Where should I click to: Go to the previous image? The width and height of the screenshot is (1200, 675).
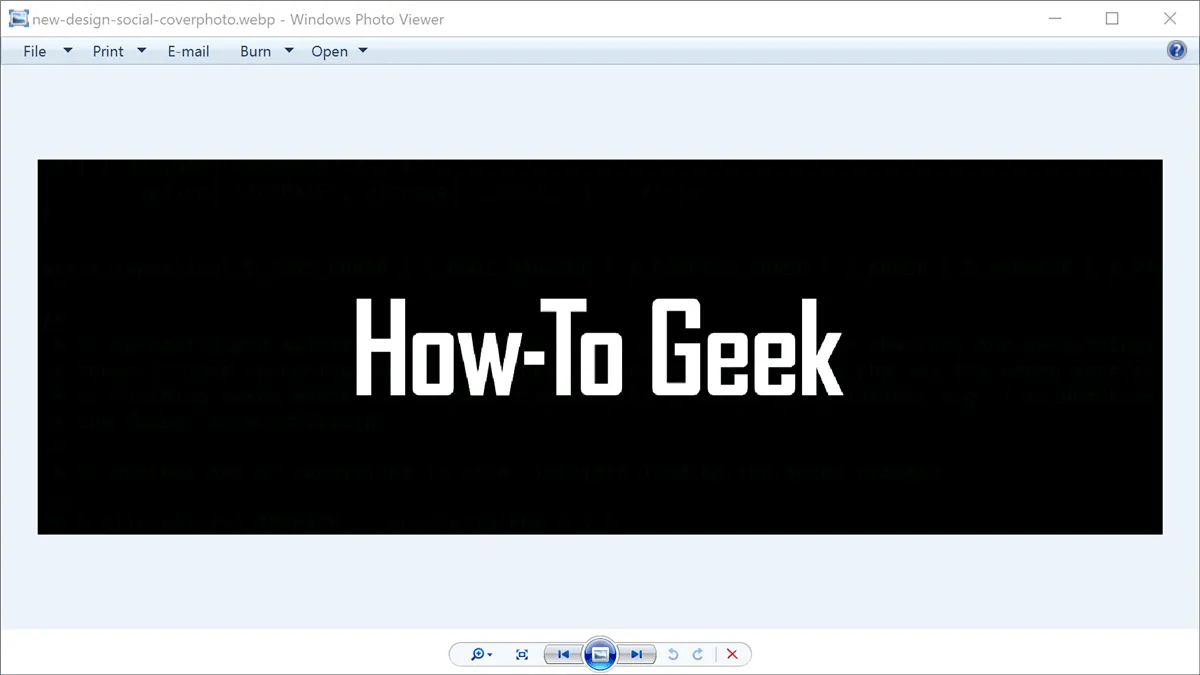(564, 654)
